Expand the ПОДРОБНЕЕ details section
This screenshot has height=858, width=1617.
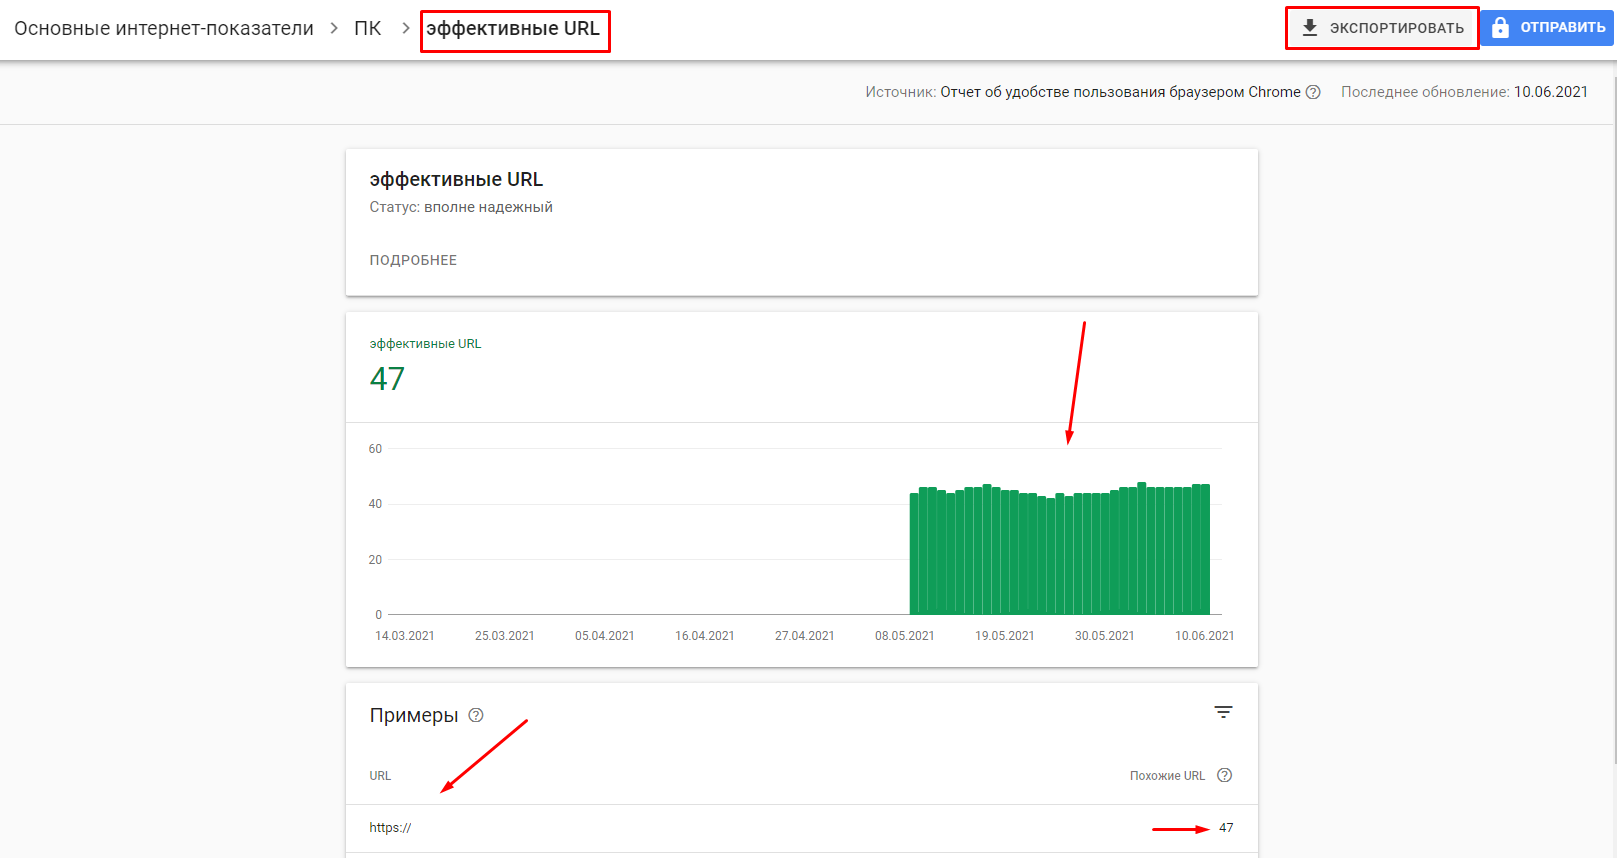tap(413, 260)
